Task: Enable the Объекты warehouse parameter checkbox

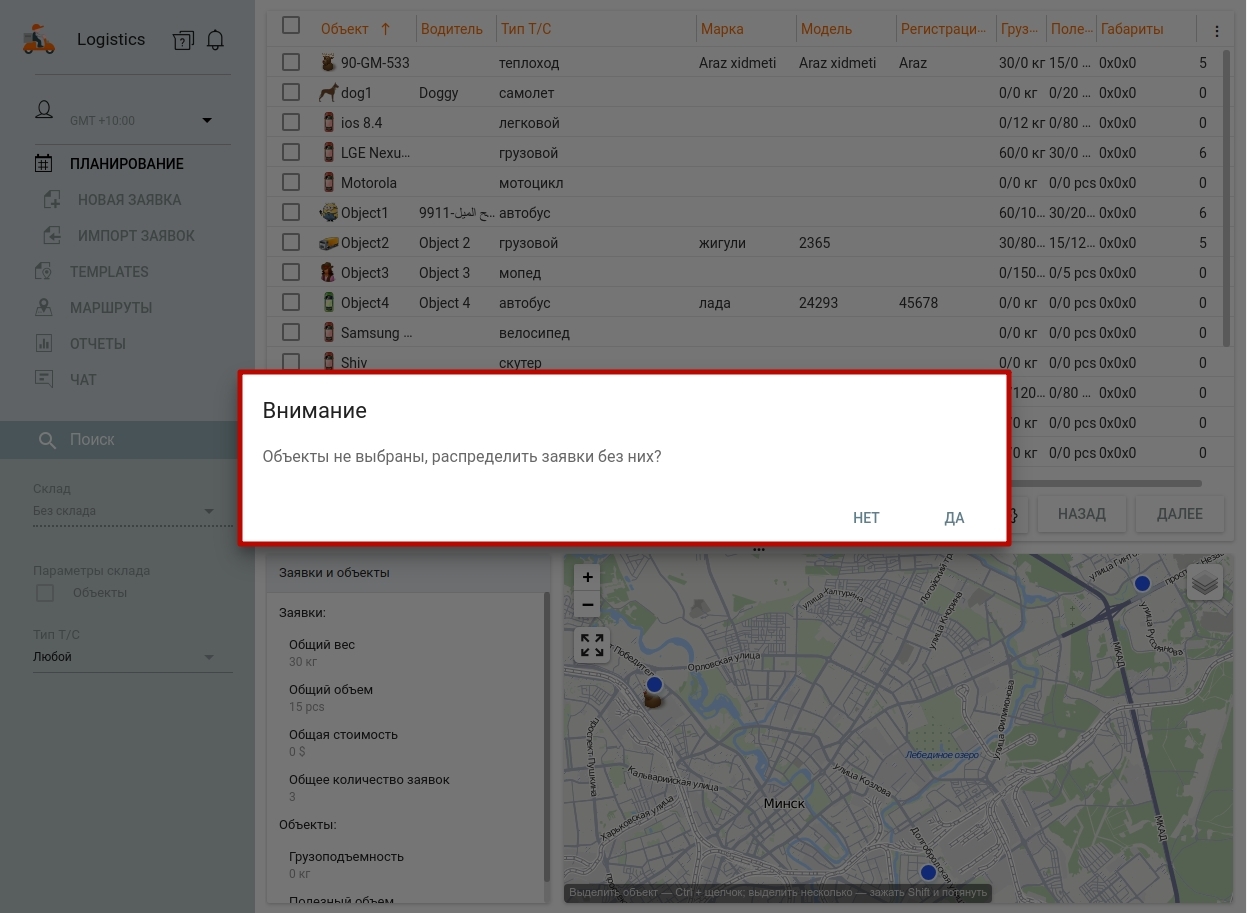Action: coord(45,593)
